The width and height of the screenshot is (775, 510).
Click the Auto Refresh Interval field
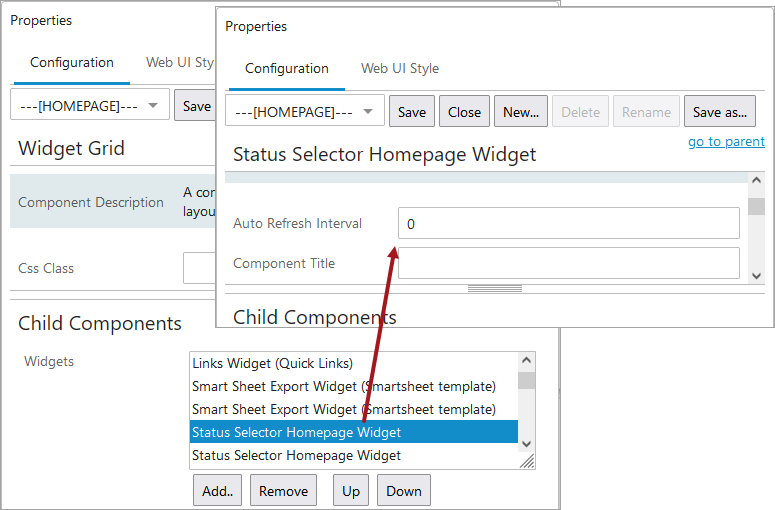(x=568, y=224)
